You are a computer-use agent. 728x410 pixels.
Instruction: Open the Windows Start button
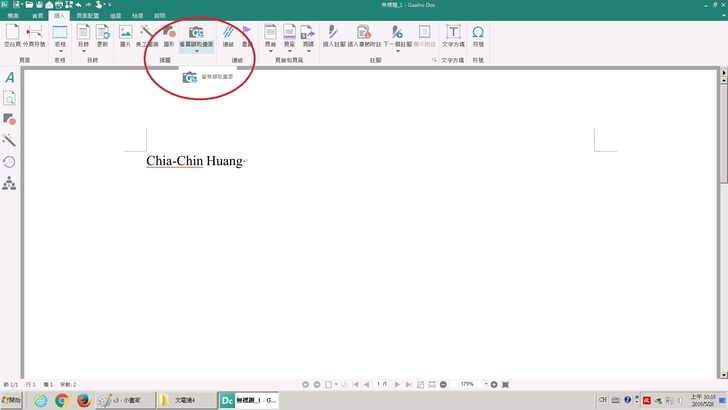[x=12, y=400]
